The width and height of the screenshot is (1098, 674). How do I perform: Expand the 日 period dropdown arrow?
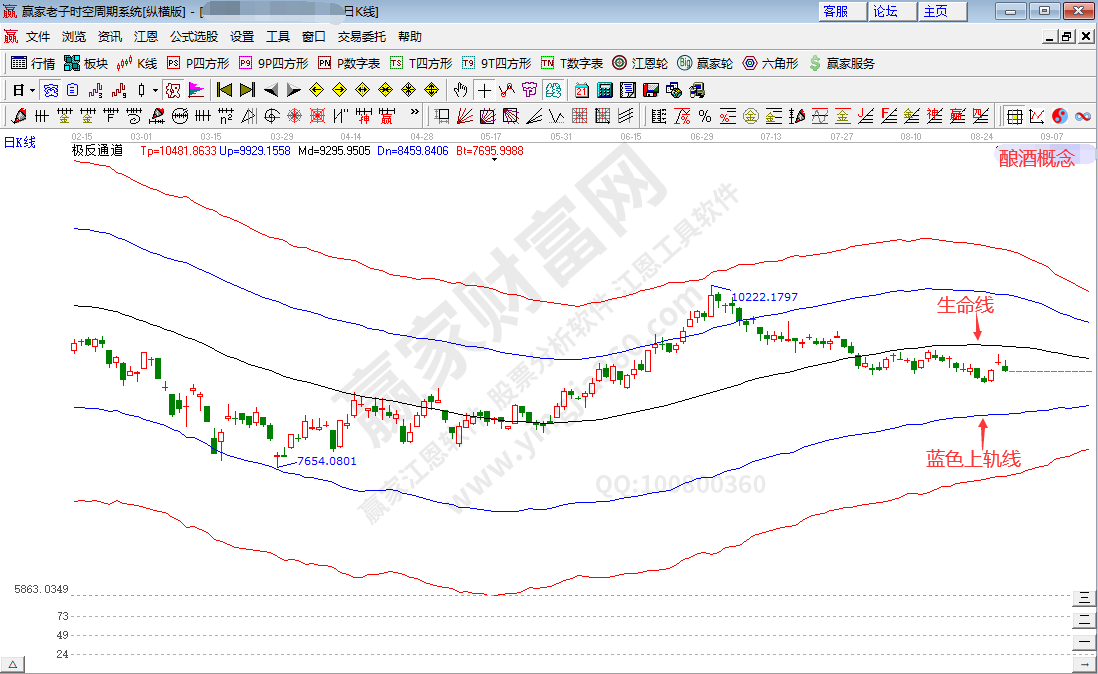(x=33, y=90)
